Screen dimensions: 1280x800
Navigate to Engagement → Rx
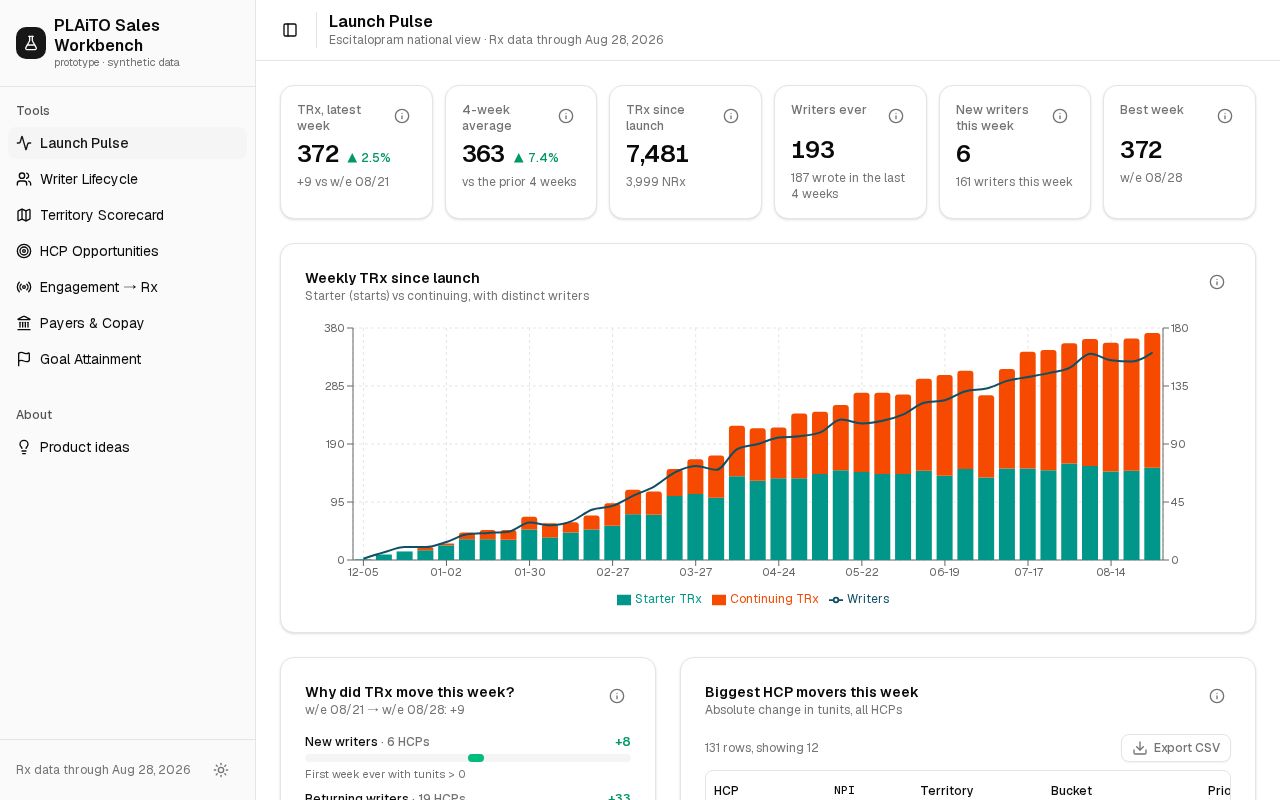click(x=127, y=287)
